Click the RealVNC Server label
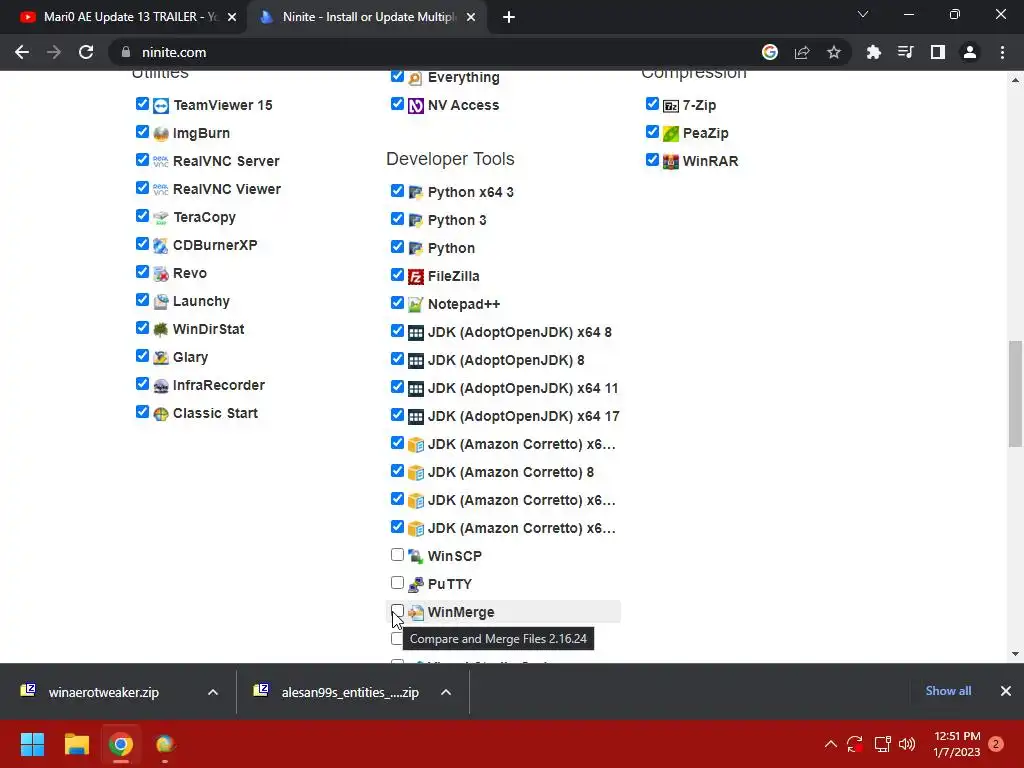The image size is (1024, 768). tap(226, 161)
